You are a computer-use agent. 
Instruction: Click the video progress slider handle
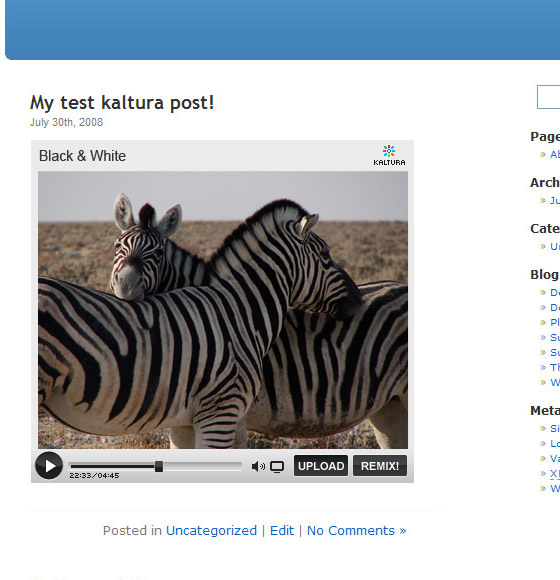[159, 466]
